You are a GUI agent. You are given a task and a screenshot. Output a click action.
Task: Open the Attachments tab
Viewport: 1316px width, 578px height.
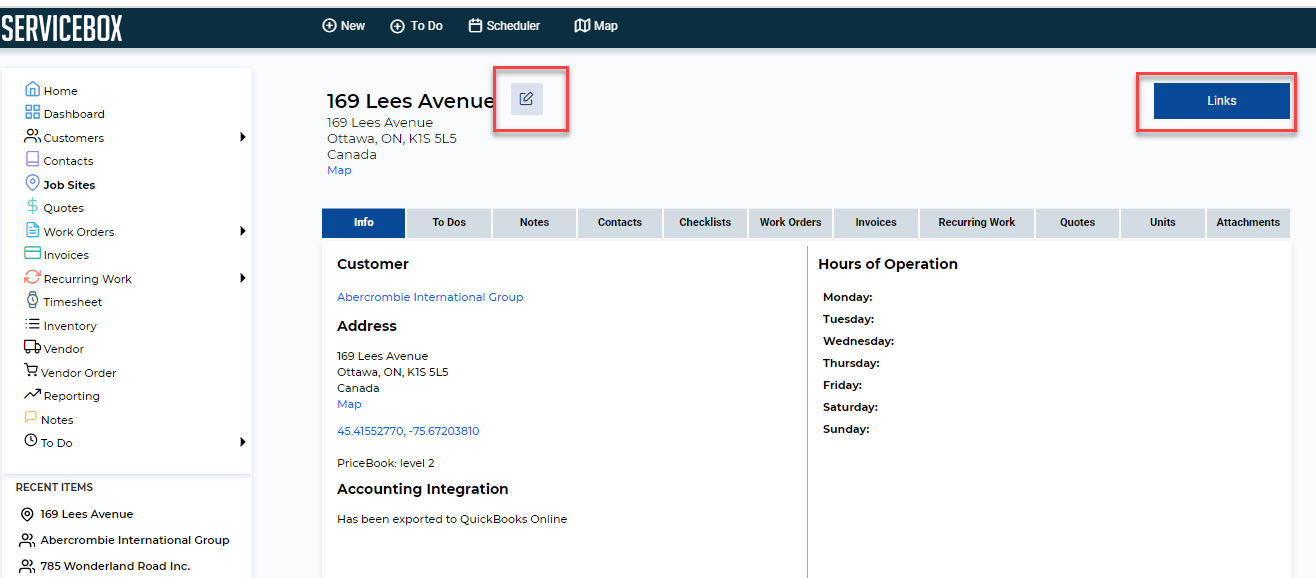(1248, 223)
